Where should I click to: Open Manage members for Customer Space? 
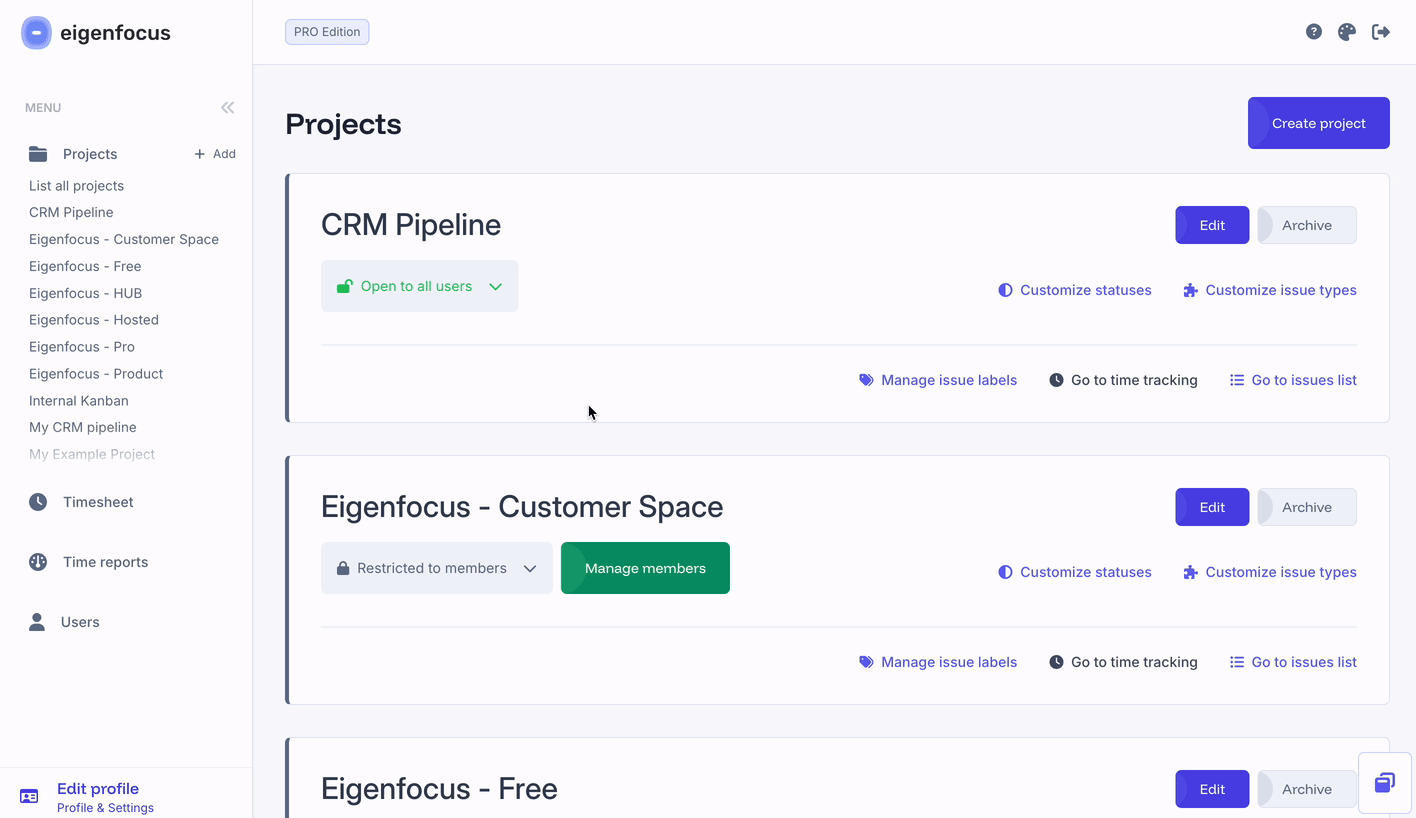pos(645,567)
